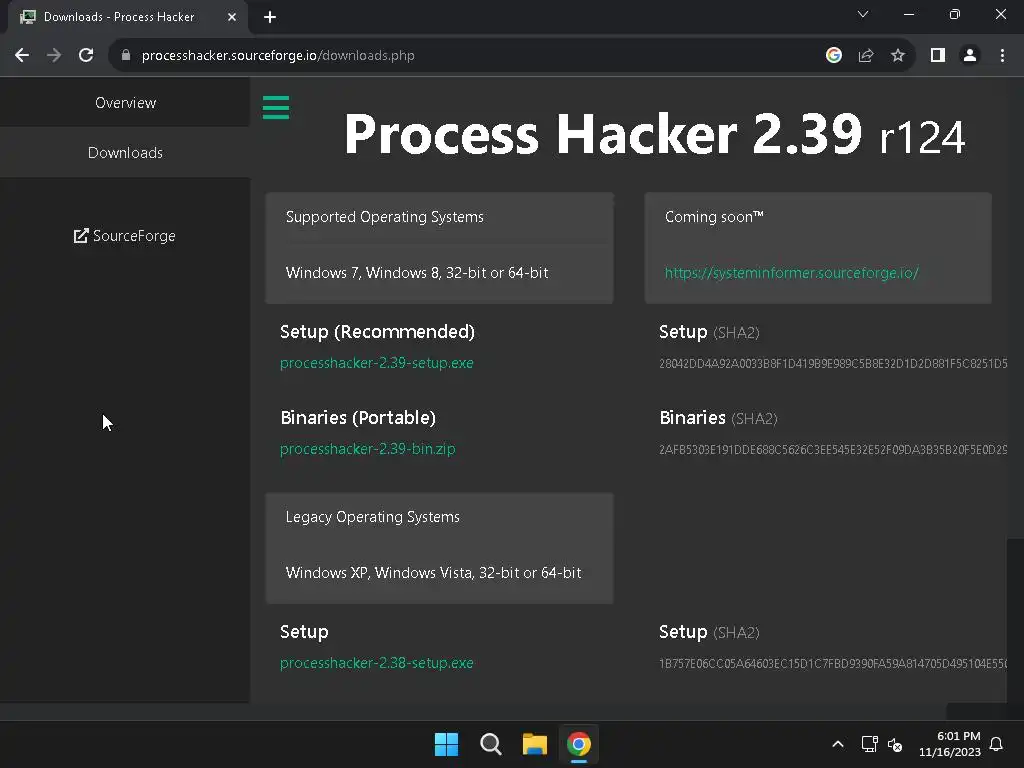1024x768 pixels.
Task: Click the Supported Operating Systems card title
Action: tap(385, 217)
